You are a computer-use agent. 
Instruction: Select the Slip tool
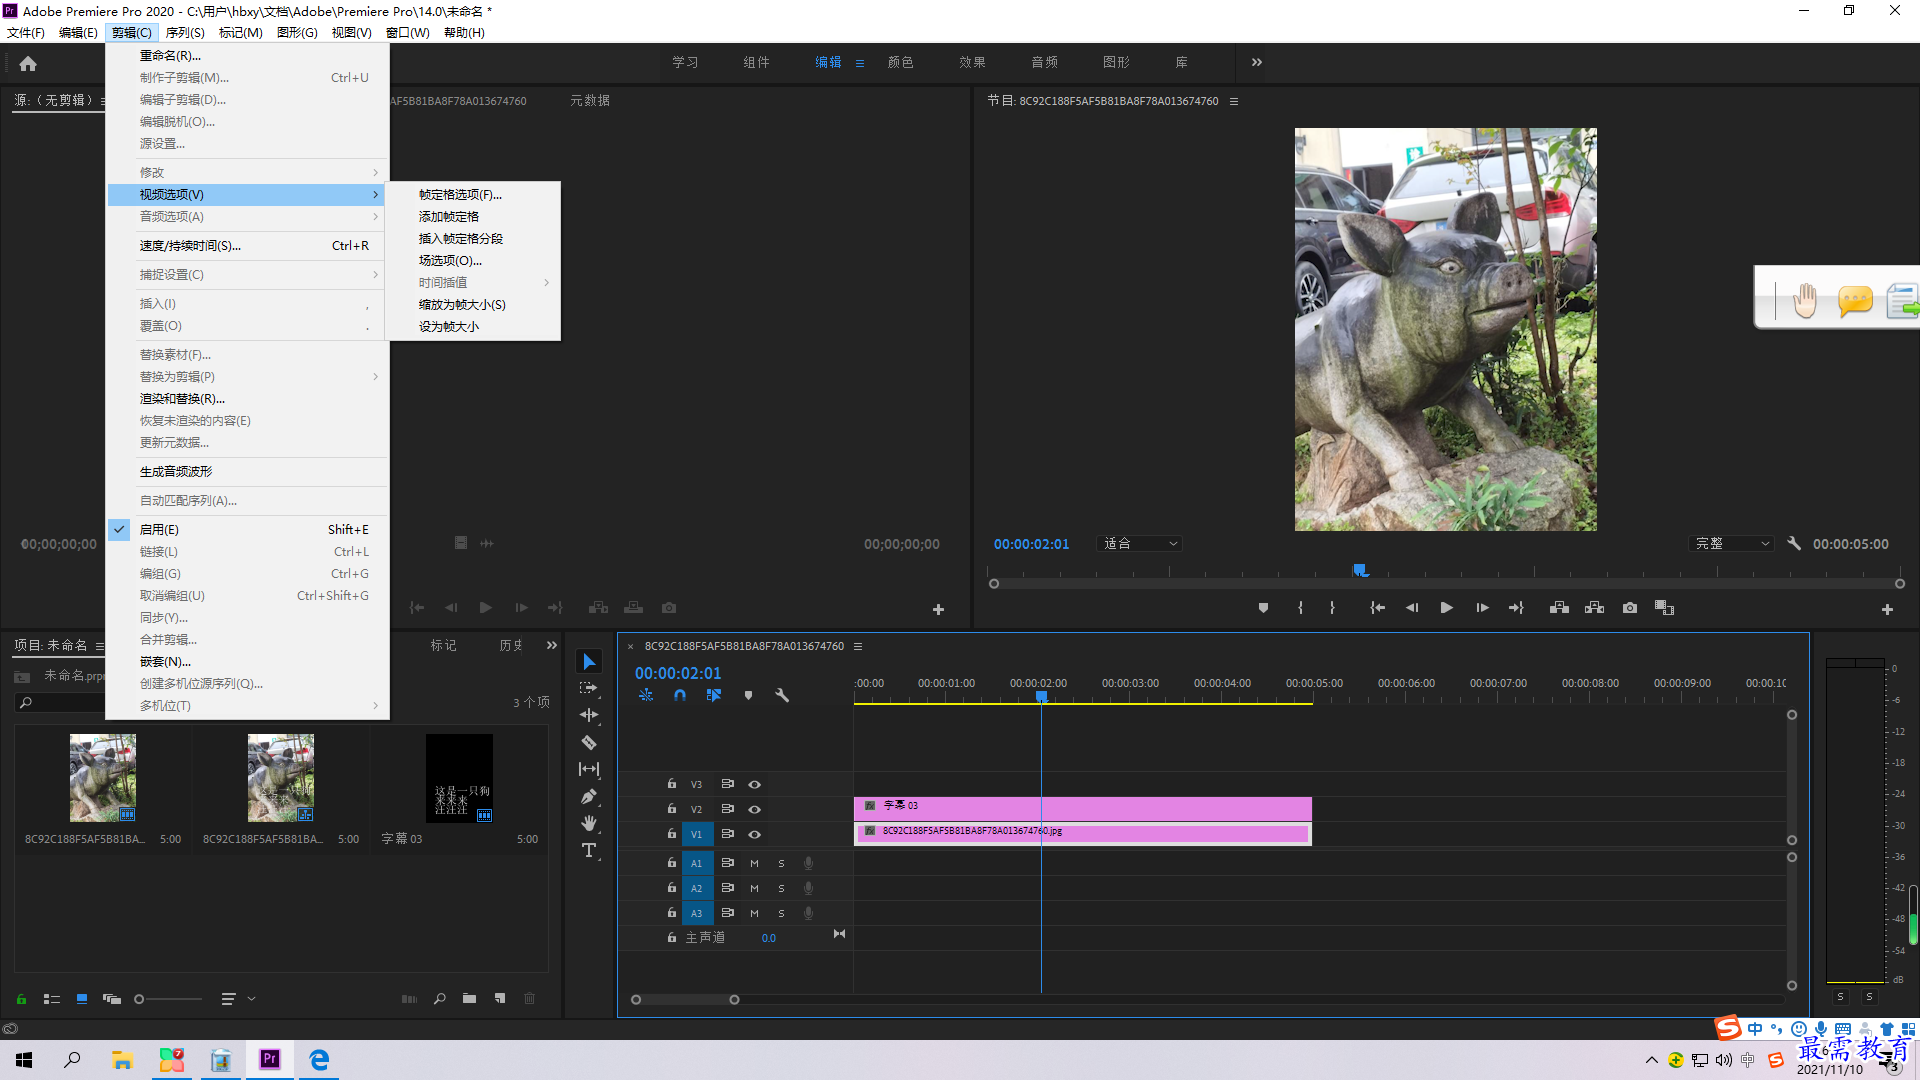coord(589,769)
